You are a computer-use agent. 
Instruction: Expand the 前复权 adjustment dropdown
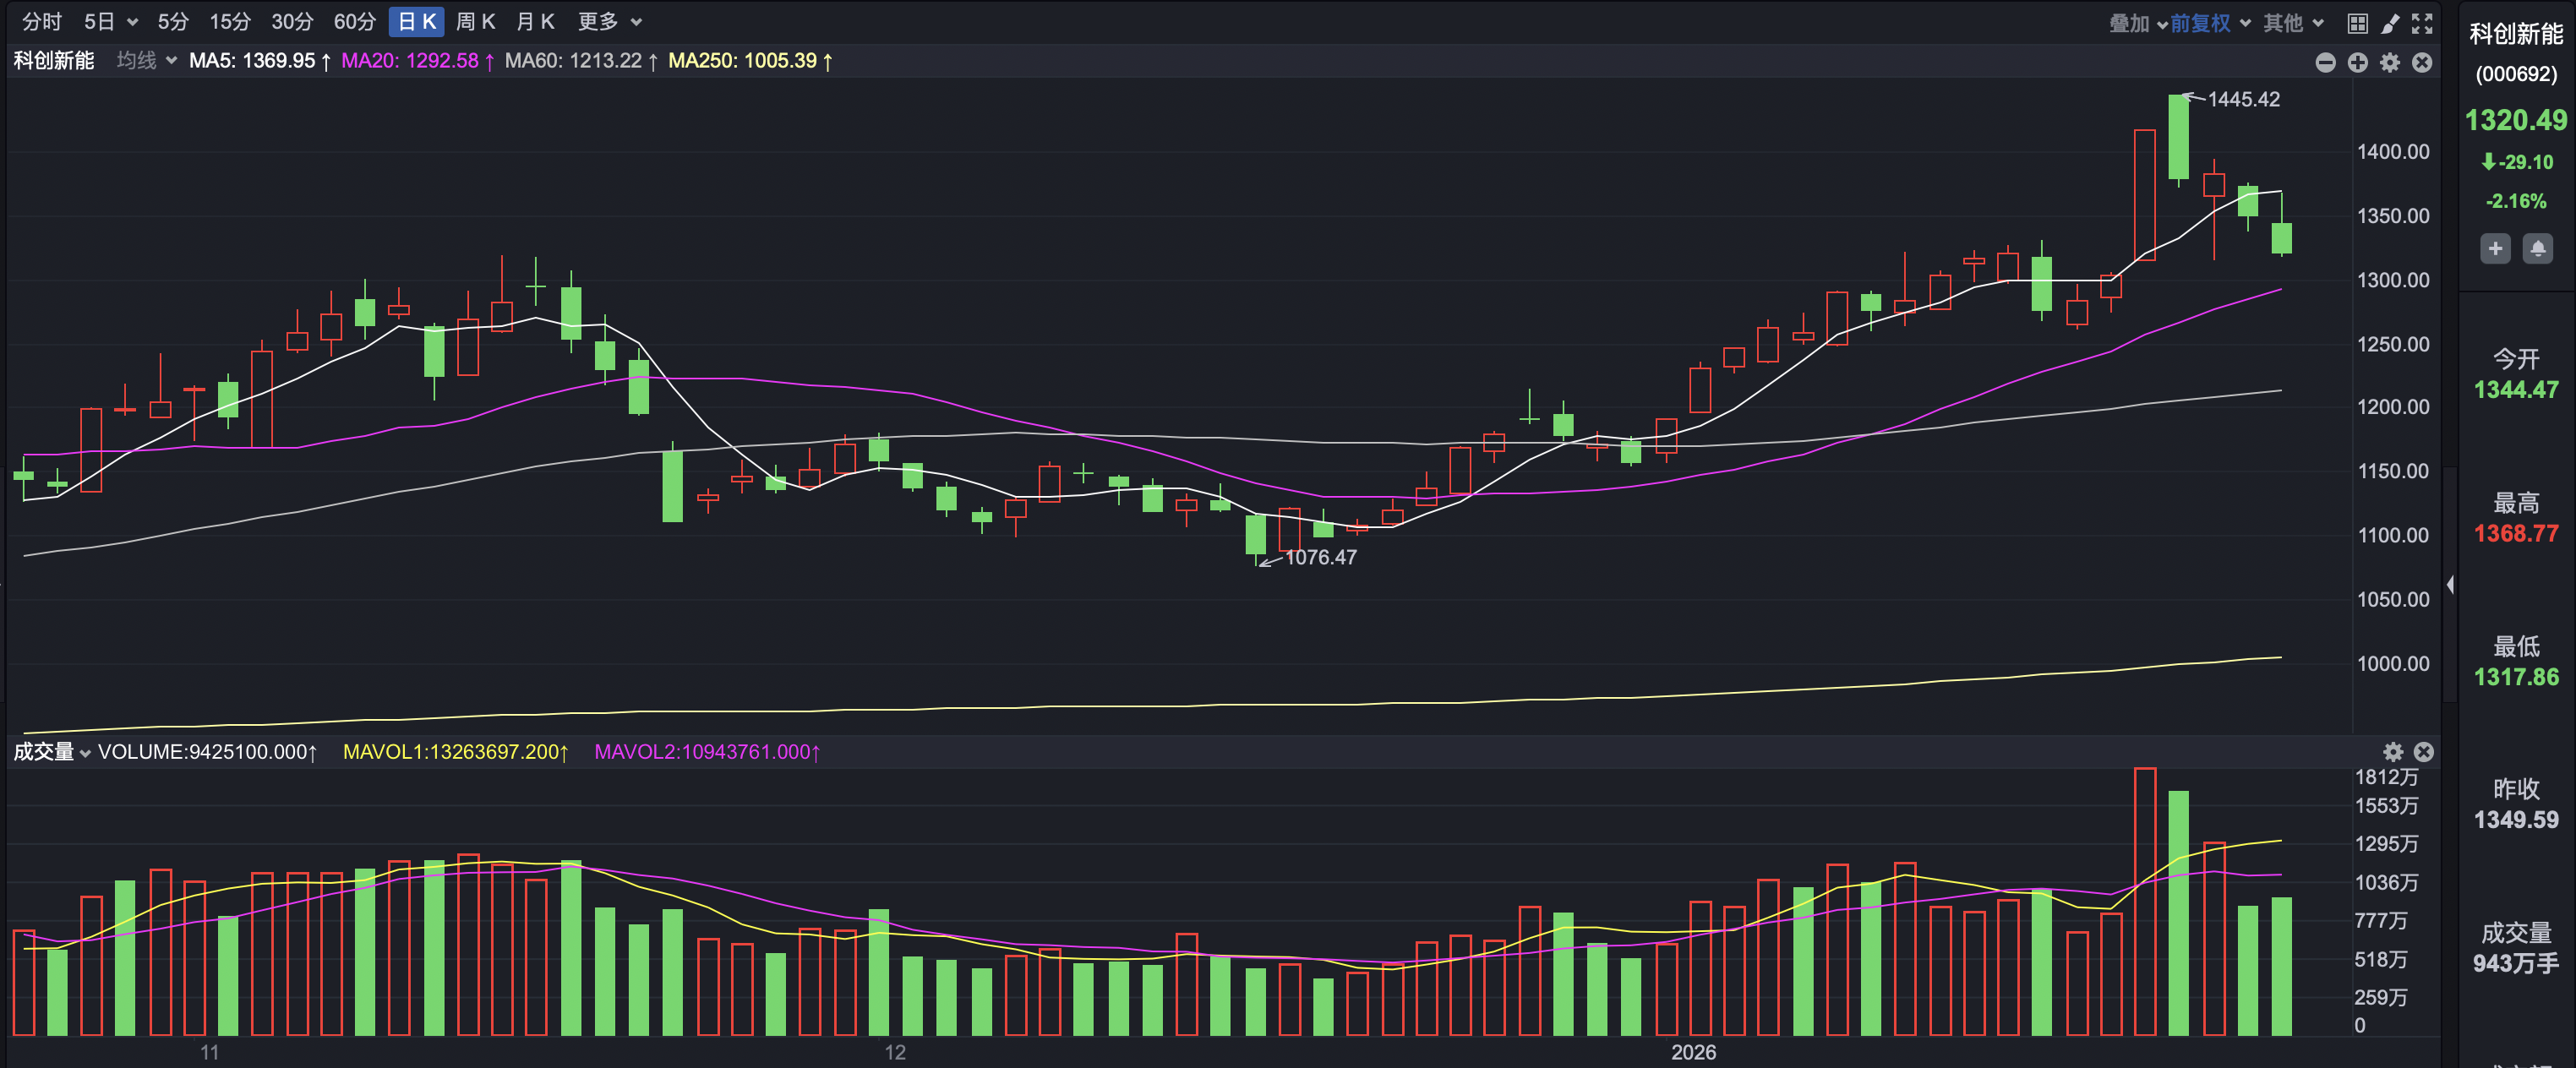point(2210,23)
